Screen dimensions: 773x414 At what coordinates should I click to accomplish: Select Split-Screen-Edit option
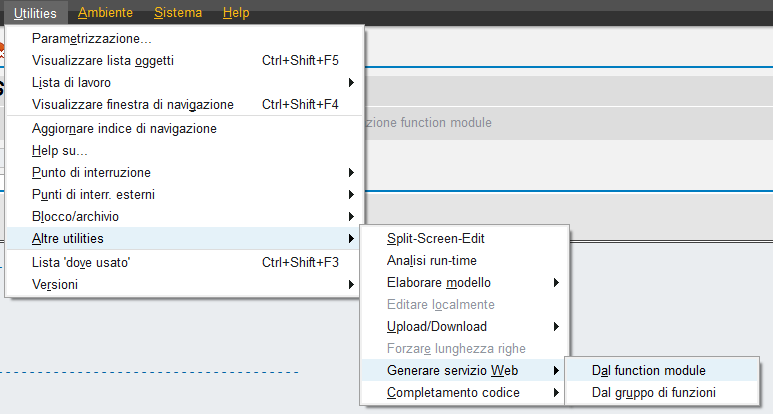tap(465, 239)
